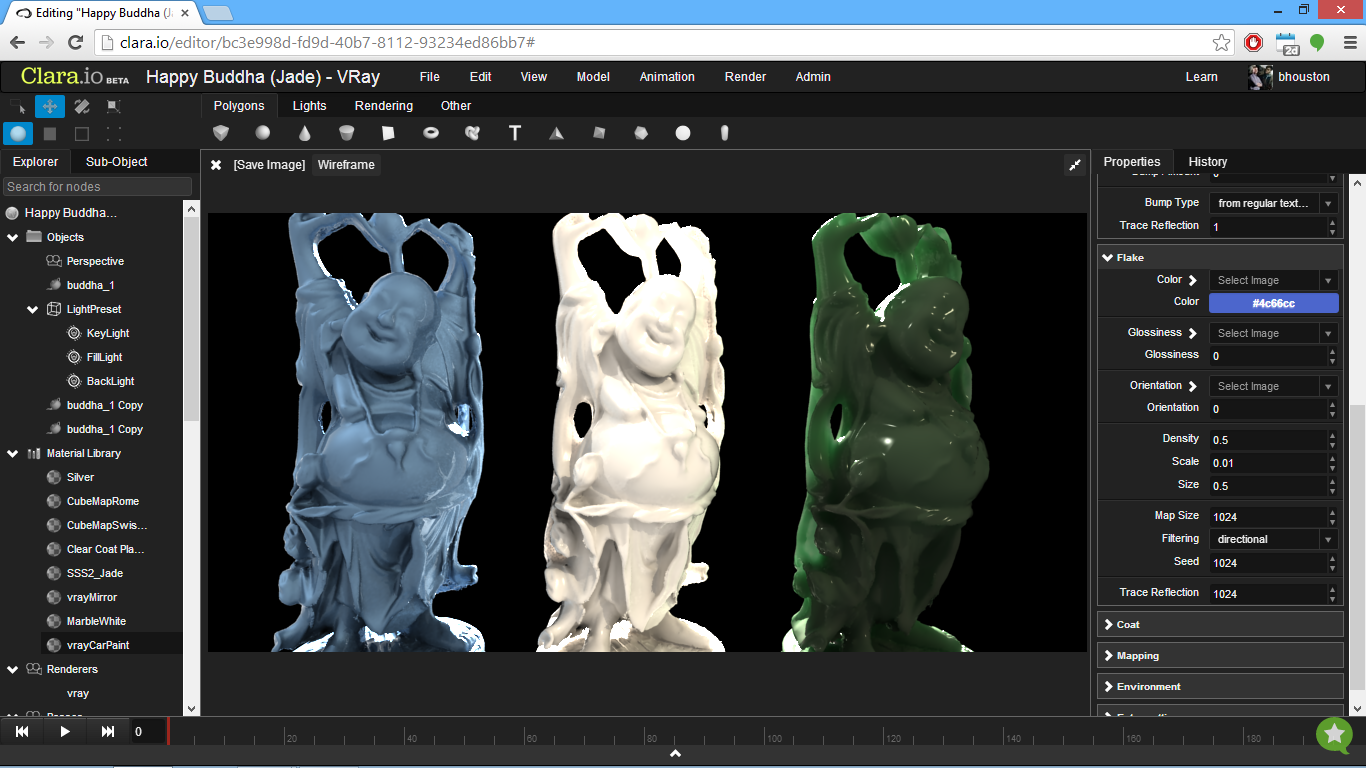
Task: Click the Density value field
Action: [x=1268, y=440]
